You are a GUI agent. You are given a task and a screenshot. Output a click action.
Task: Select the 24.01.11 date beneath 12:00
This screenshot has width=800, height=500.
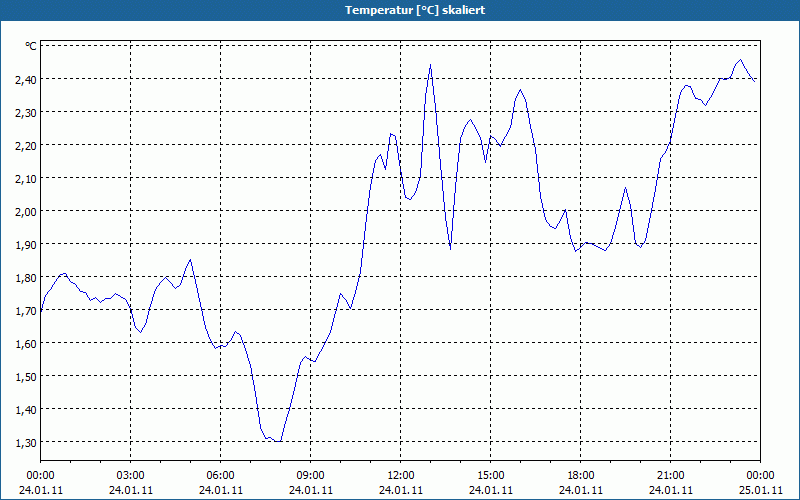tap(401, 490)
